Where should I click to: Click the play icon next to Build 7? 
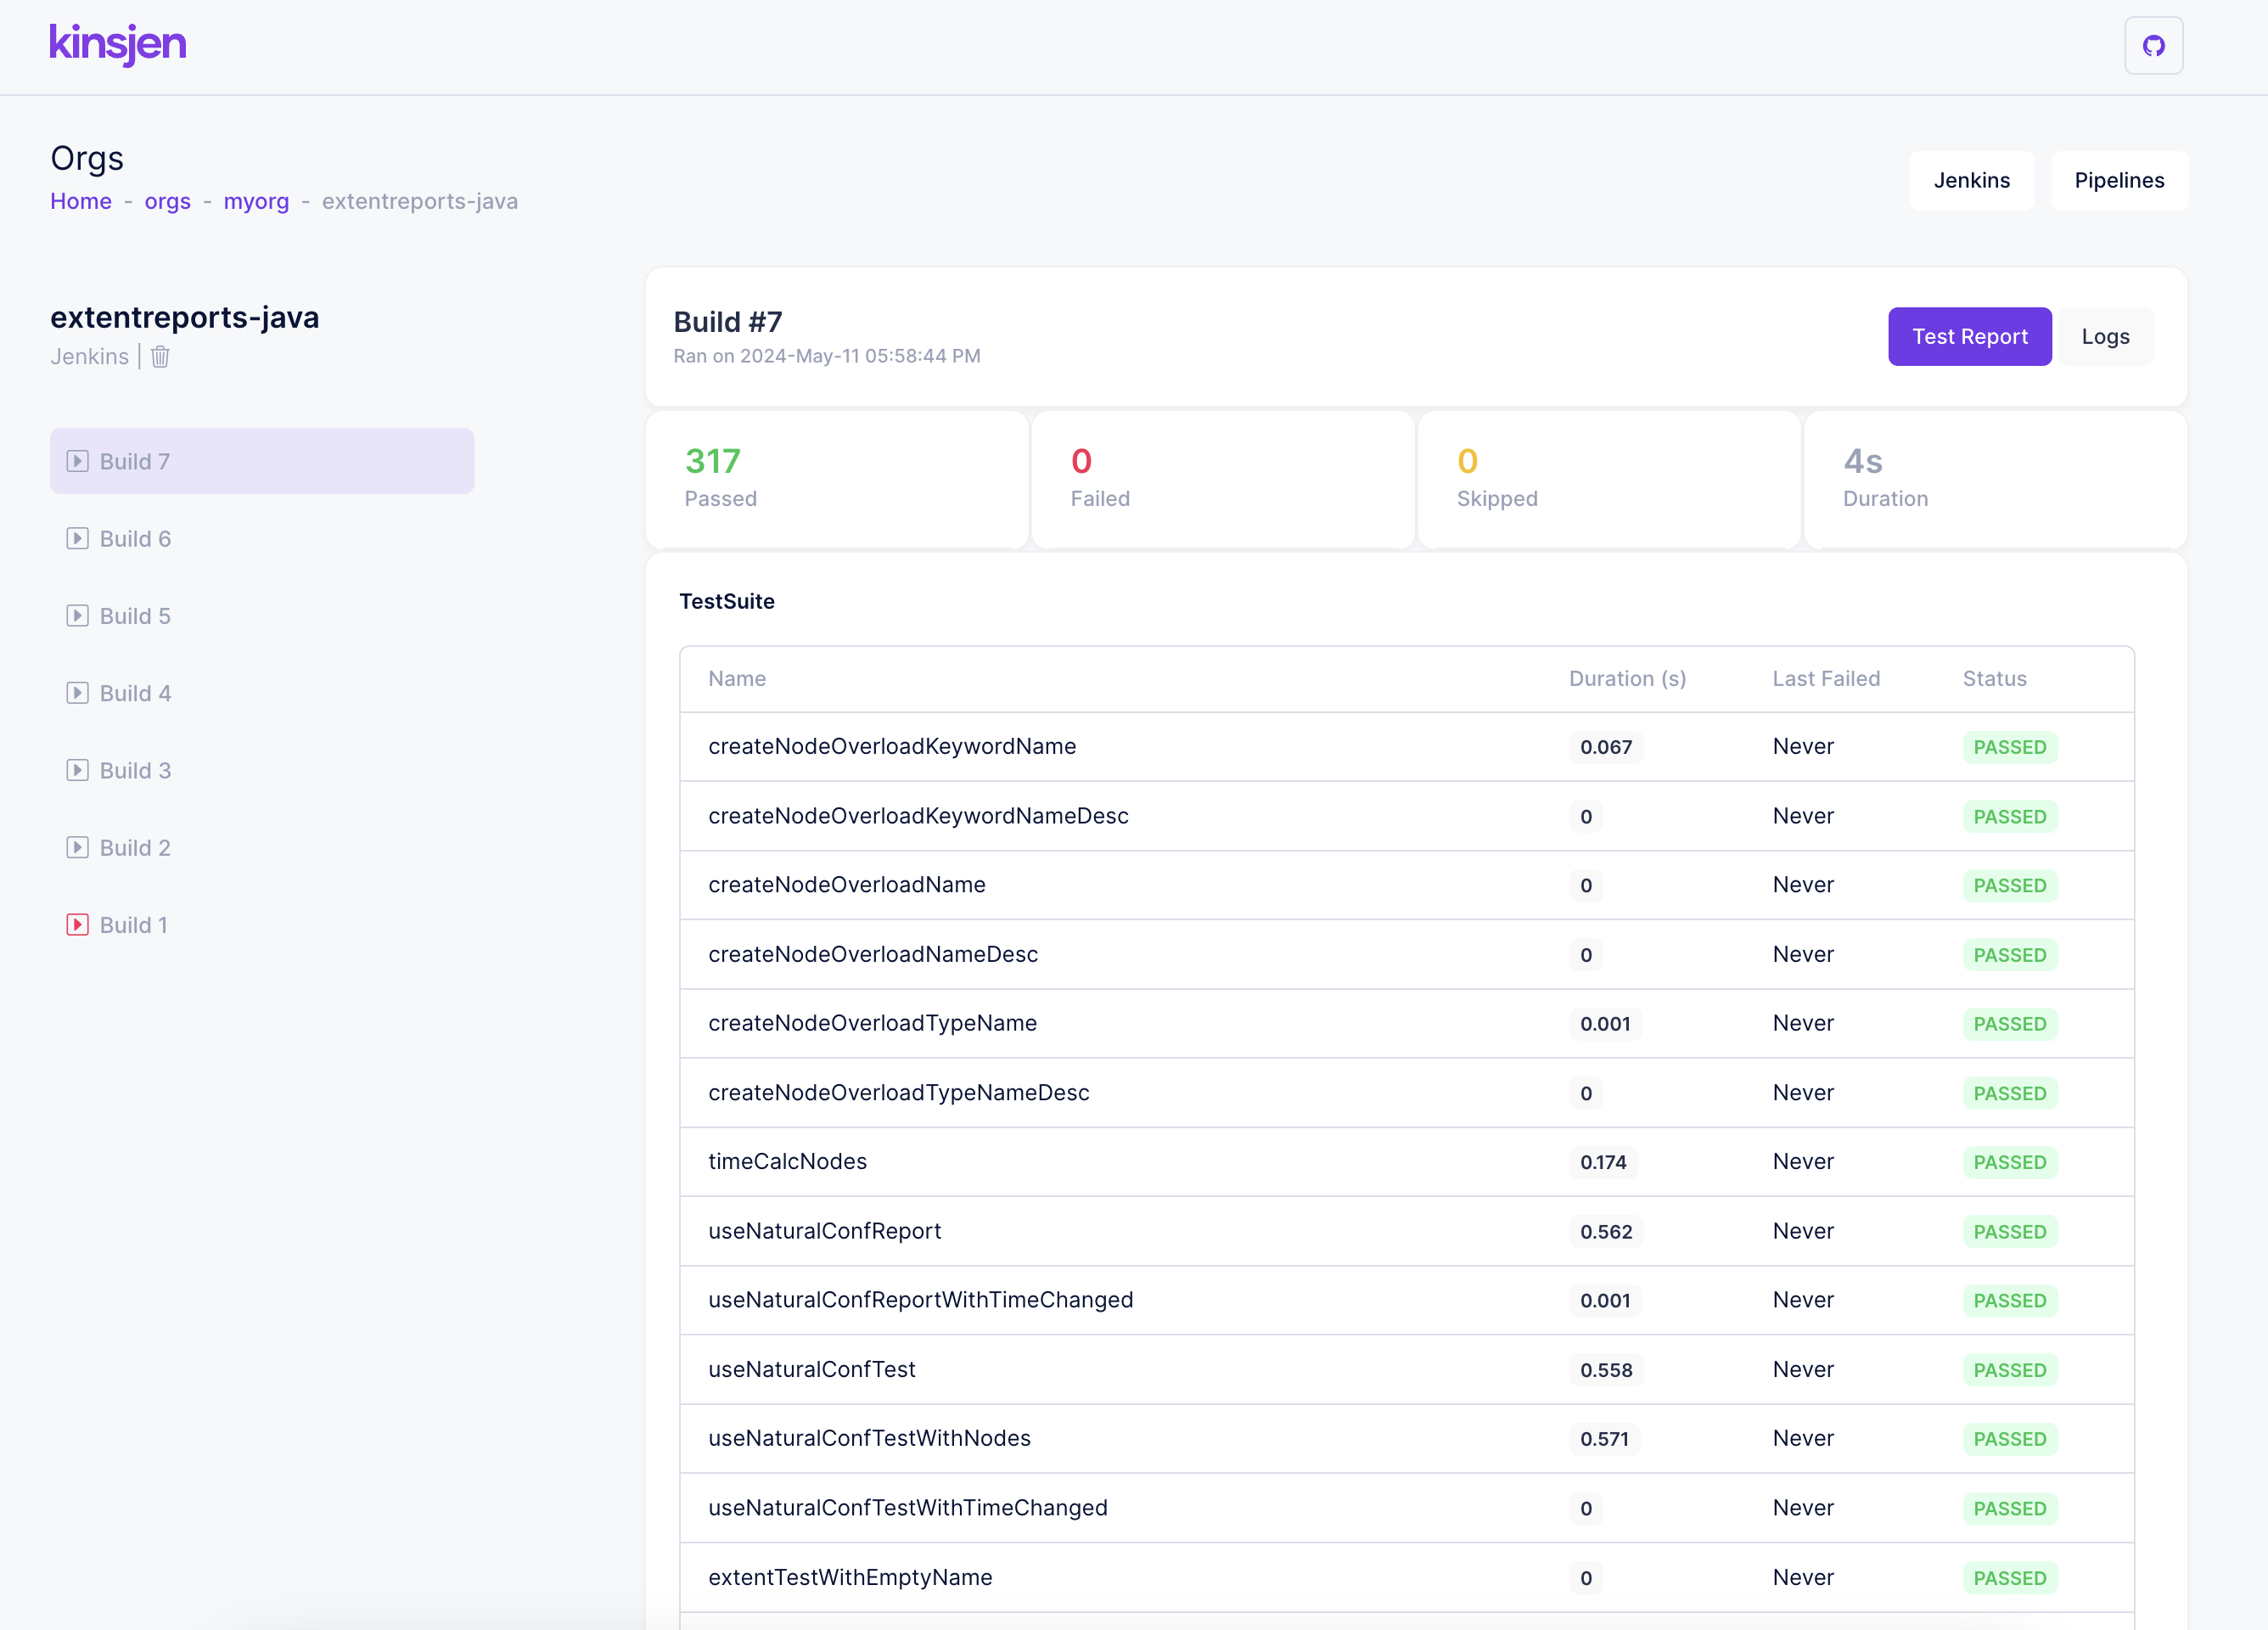coord(77,461)
